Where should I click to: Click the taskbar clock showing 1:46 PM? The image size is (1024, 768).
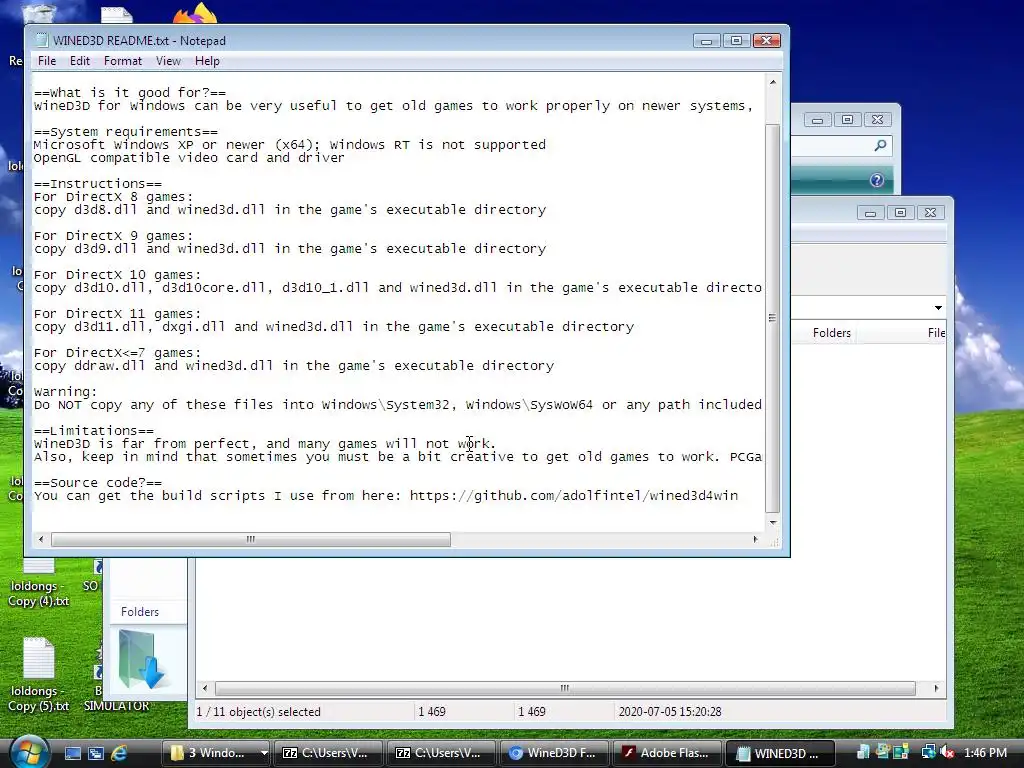(985, 753)
